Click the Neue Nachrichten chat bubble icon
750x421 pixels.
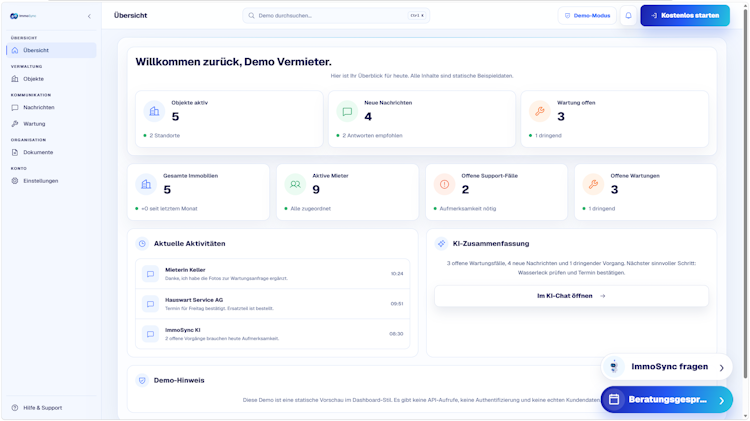(347, 111)
